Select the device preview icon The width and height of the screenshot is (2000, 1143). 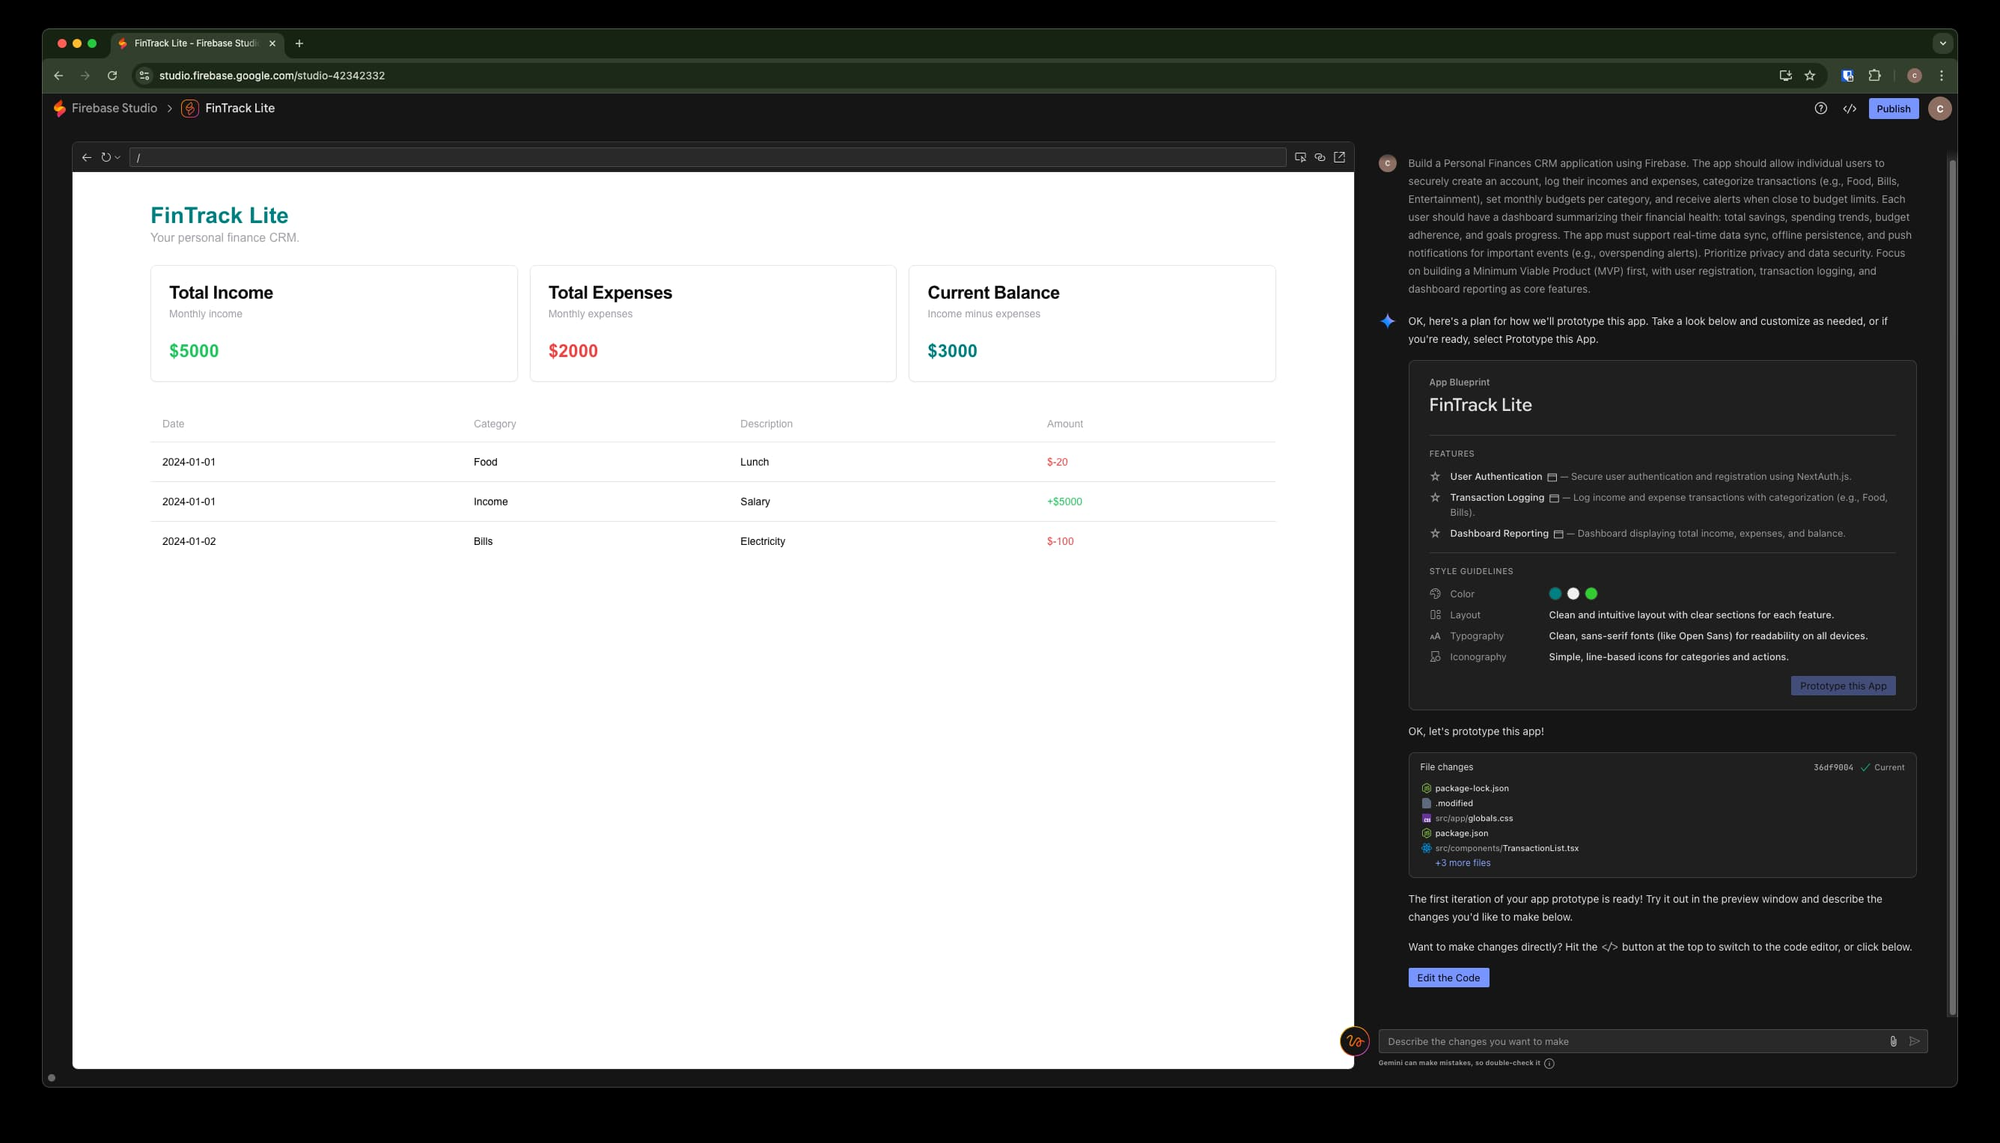pos(1300,157)
